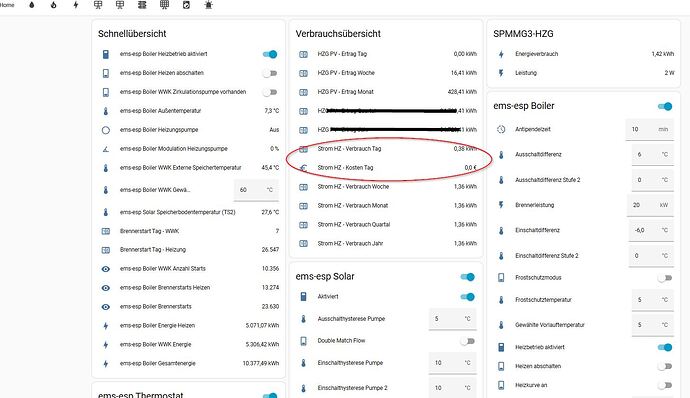Open the Home tab
The image size is (690, 398).
pos(7,5)
